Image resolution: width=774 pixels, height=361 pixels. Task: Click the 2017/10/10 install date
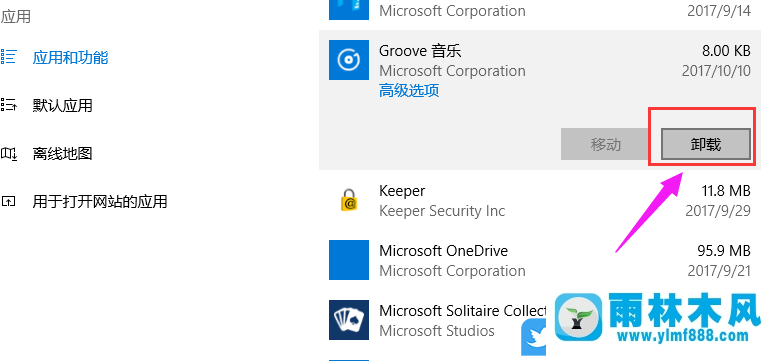[x=716, y=71]
